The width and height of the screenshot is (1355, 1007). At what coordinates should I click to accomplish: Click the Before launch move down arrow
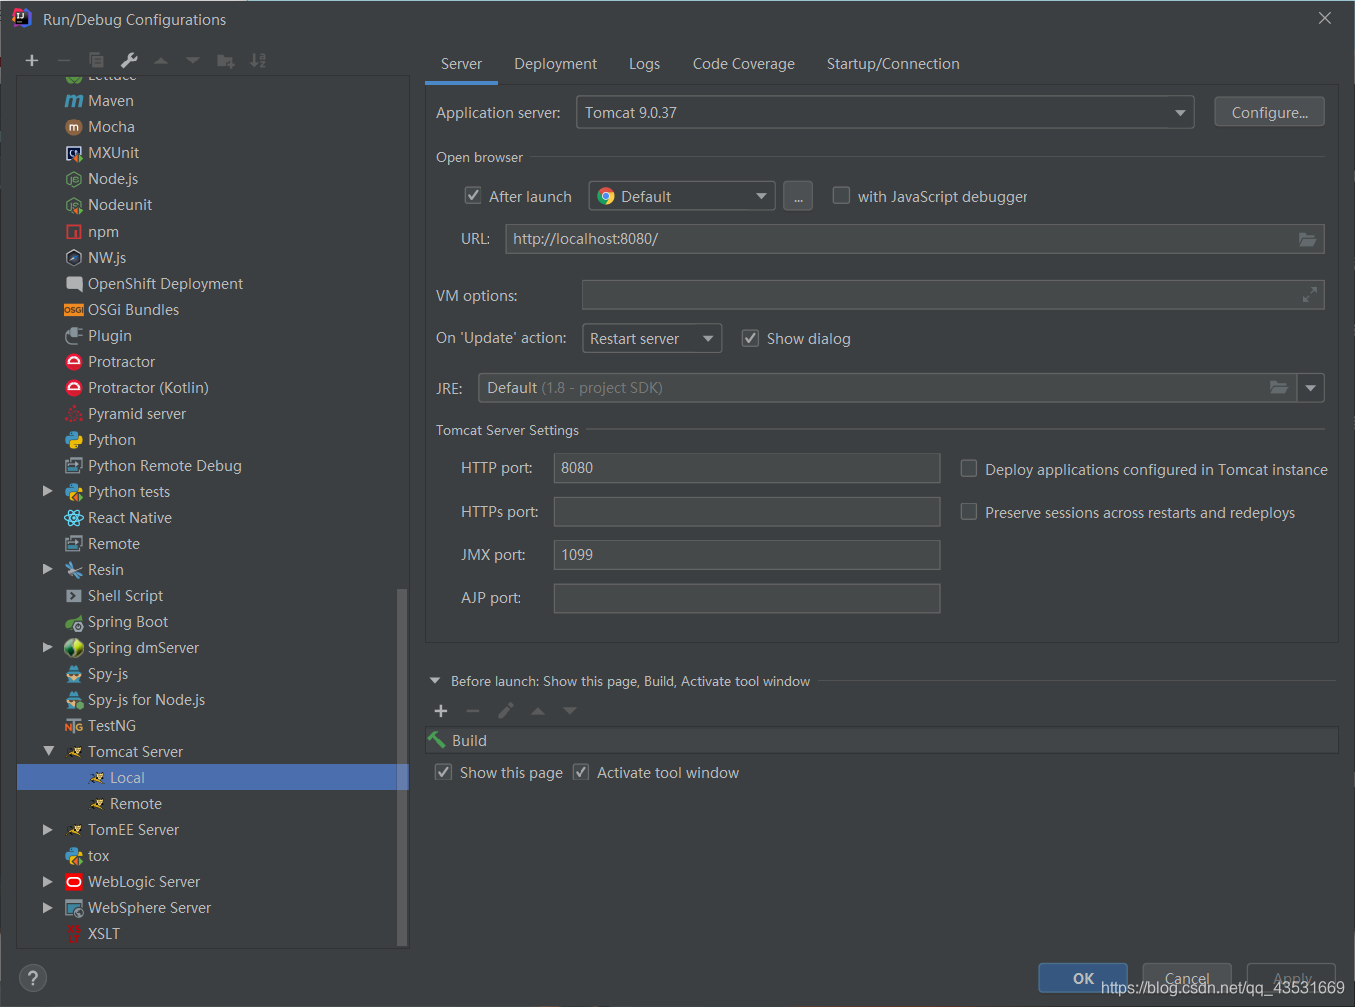570,711
